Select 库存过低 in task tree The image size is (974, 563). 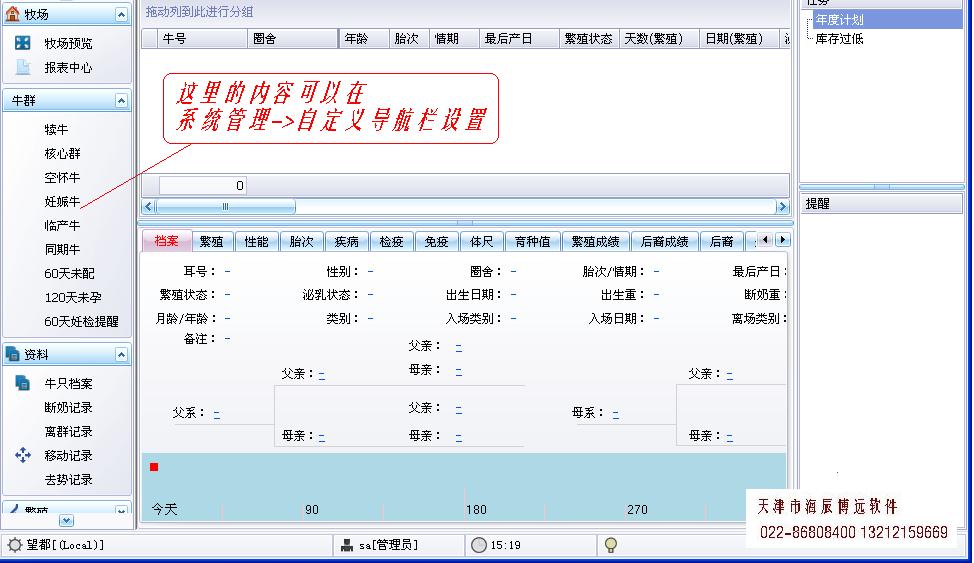point(840,39)
